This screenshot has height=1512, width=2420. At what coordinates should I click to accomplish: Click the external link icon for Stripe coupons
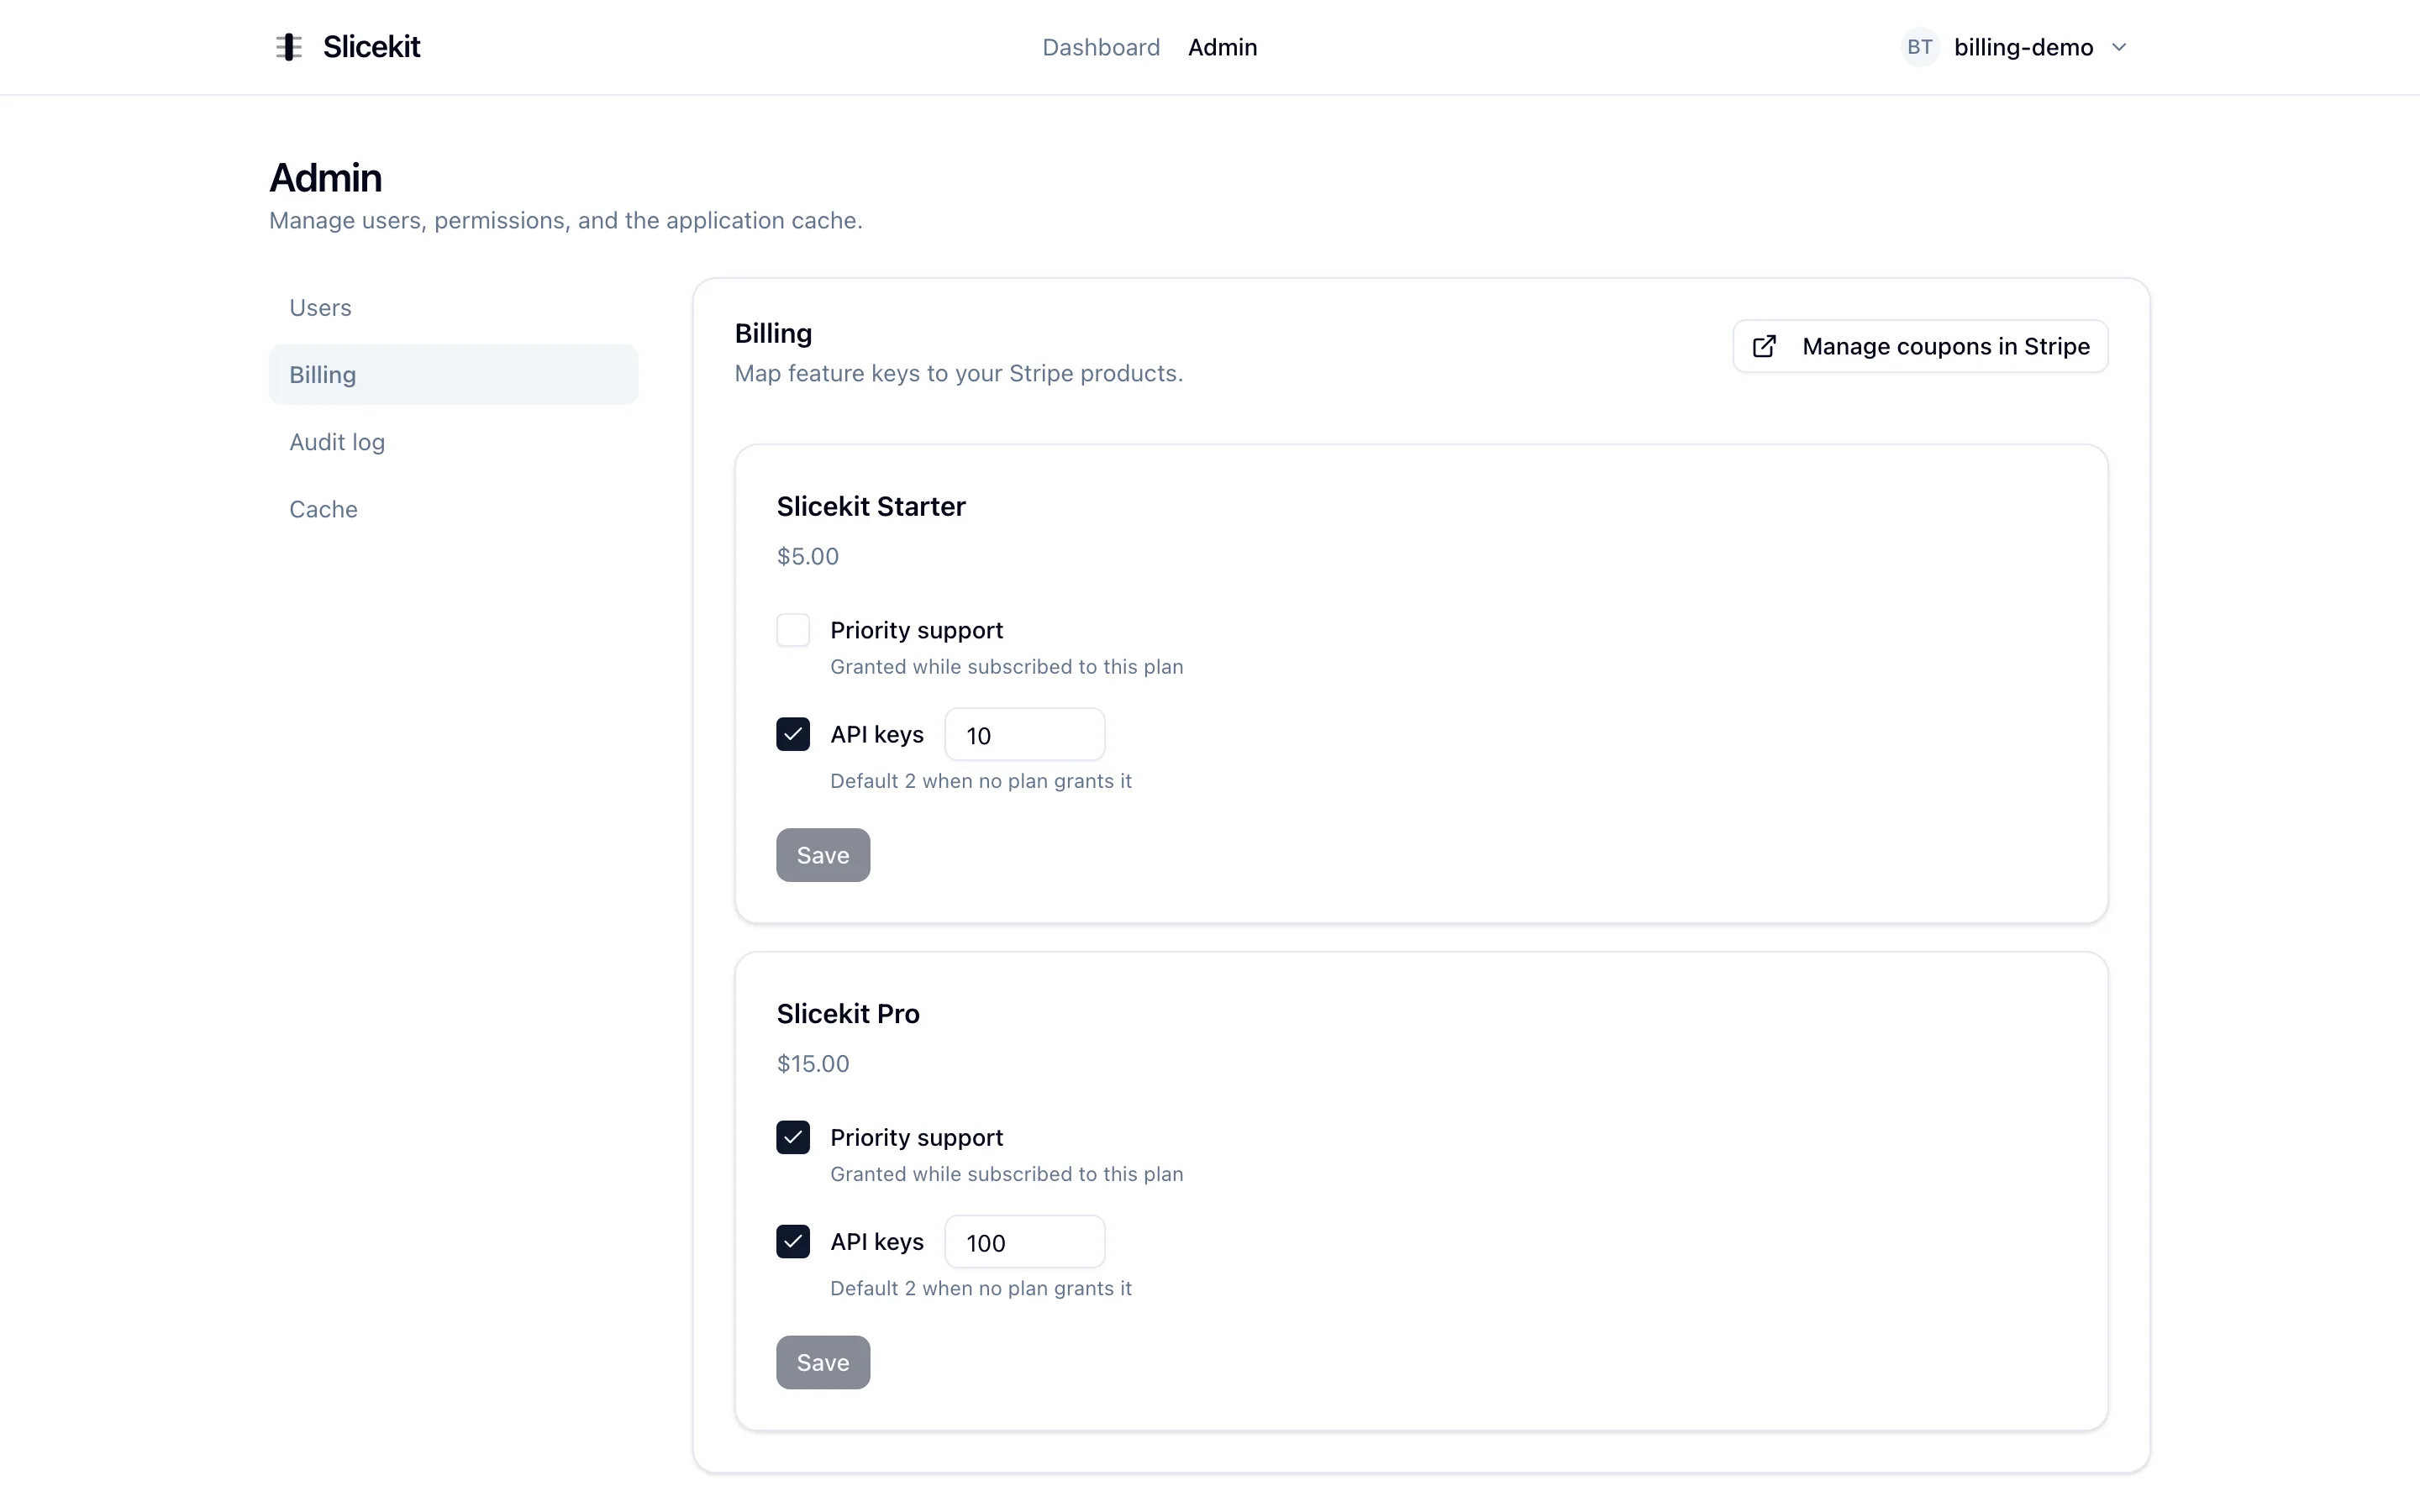(1764, 346)
